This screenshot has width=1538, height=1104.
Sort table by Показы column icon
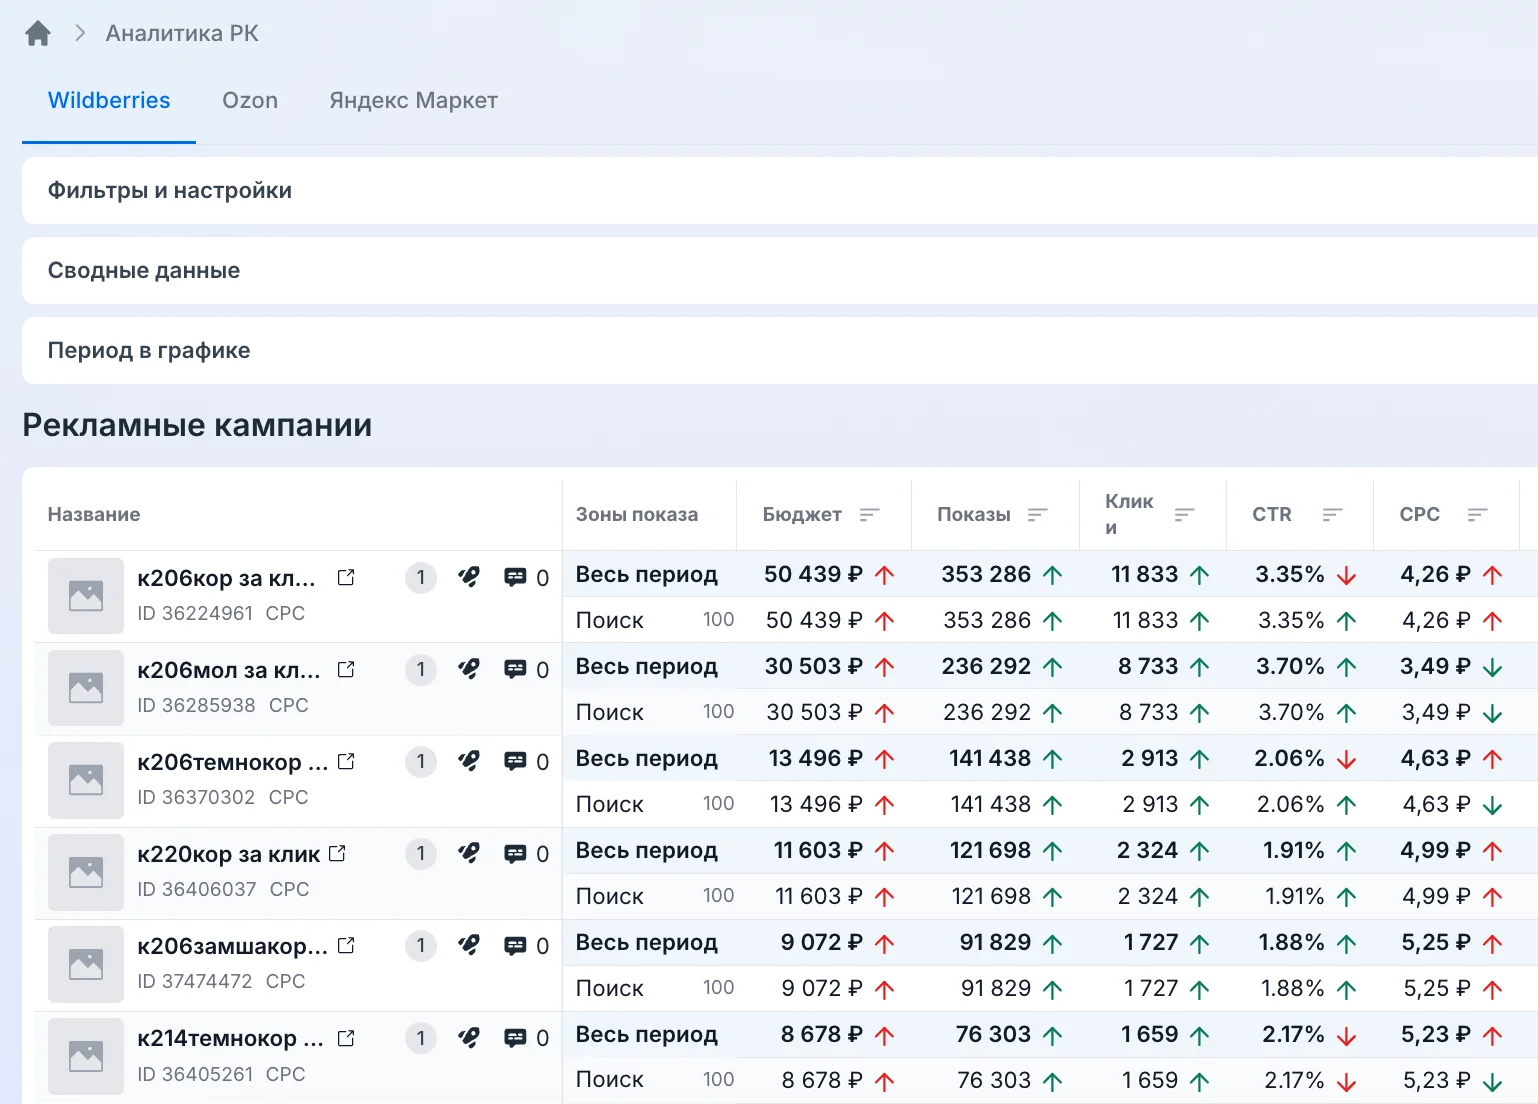click(x=1038, y=514)
